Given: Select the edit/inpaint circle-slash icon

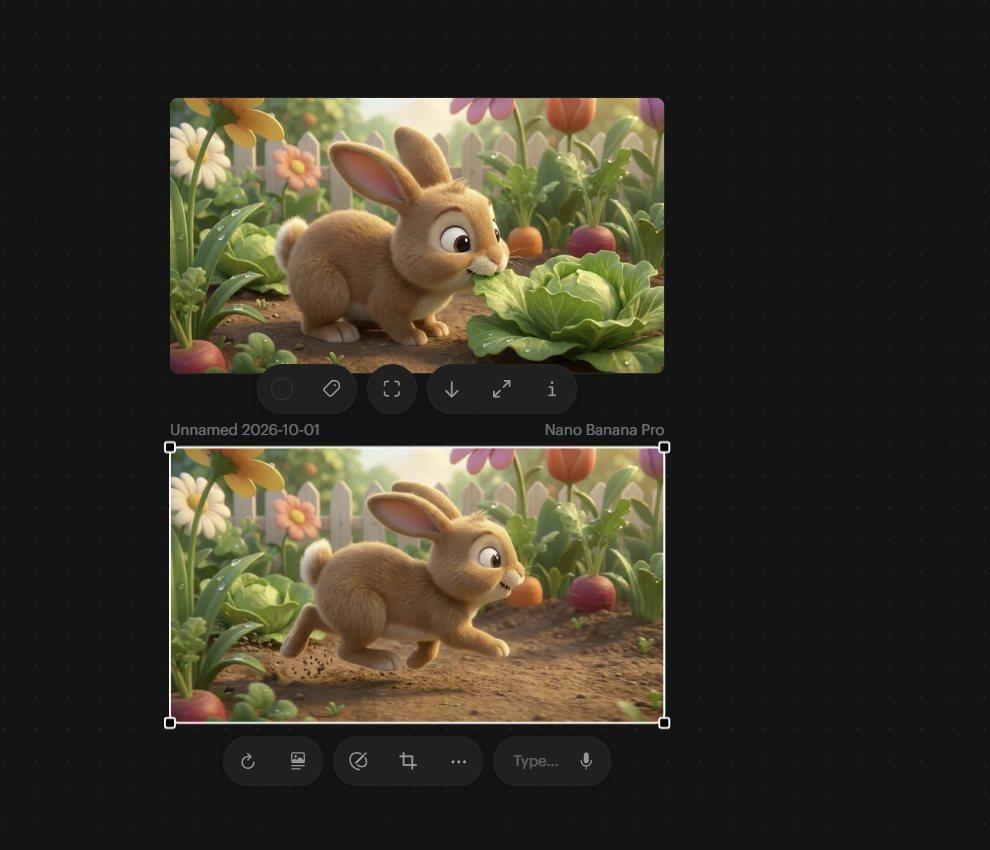Looking at the screenshot, I should click(x=358, y=761).
